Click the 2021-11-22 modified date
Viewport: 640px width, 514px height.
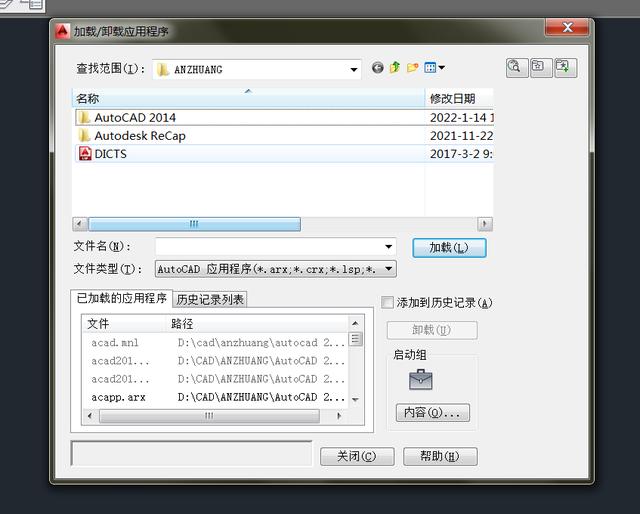[x=461, y=136]
